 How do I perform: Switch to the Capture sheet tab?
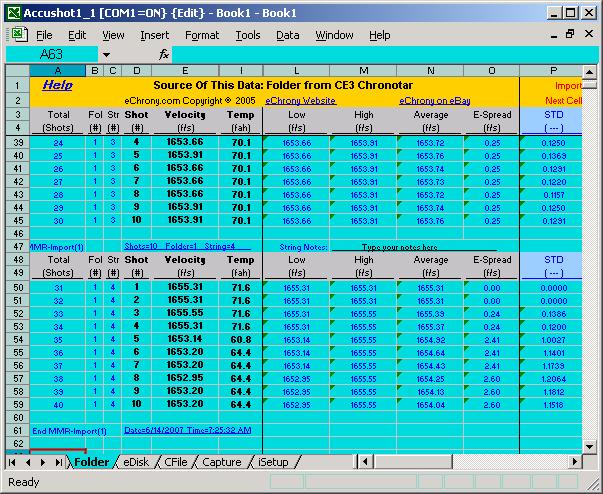coord(222,462)
